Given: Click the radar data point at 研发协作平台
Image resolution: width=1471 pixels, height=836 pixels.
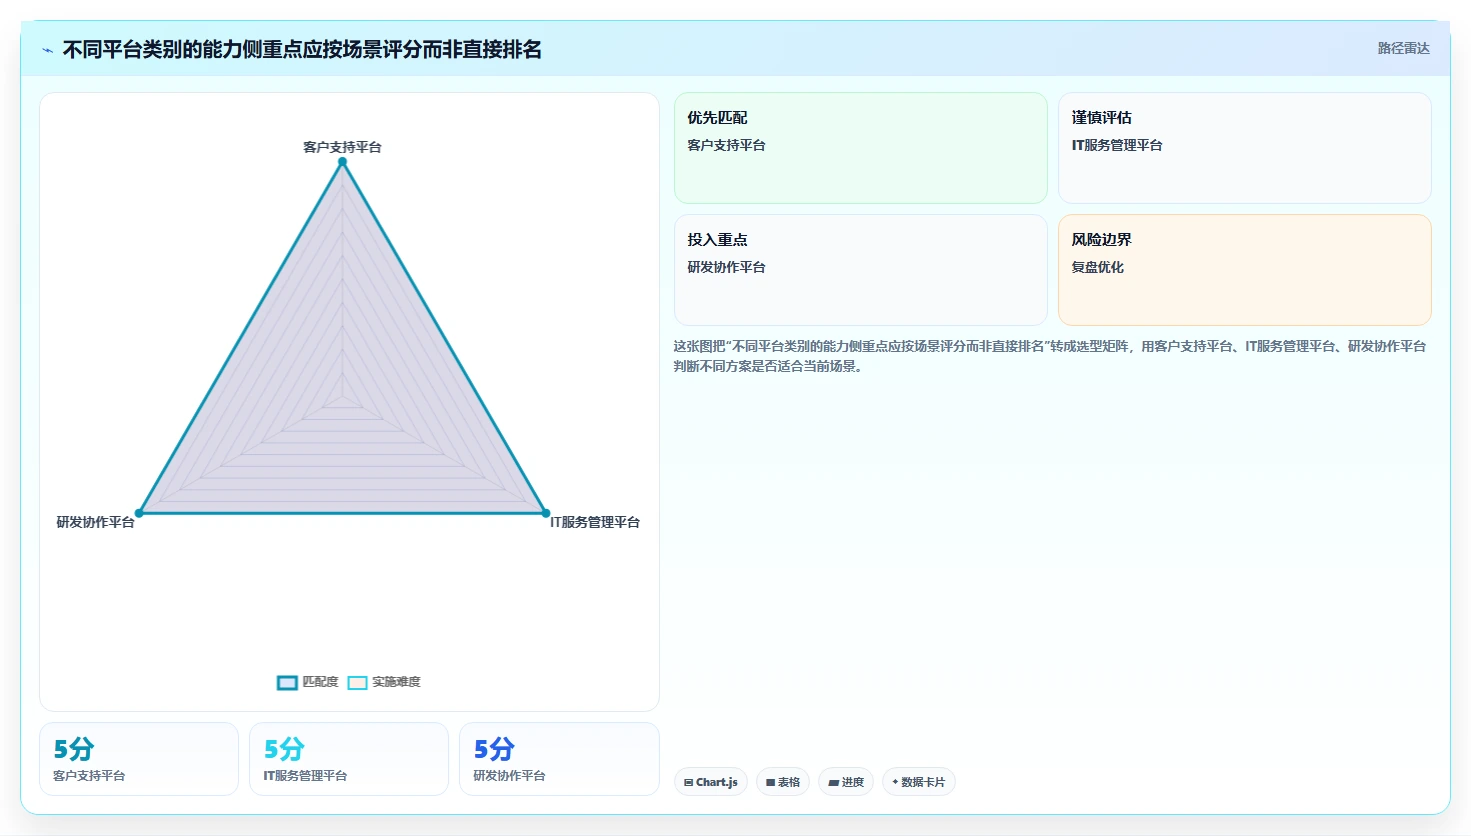Looking at the screenshot, I should 139,513.
